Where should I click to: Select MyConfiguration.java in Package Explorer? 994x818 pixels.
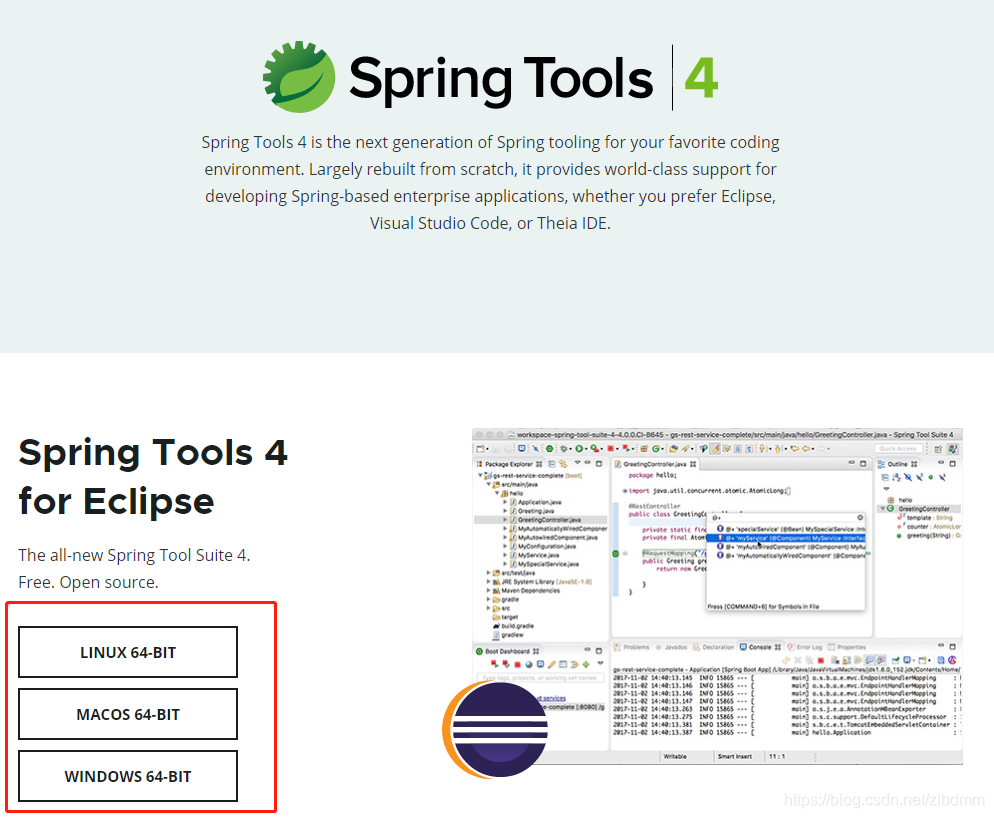pos(543,546)
